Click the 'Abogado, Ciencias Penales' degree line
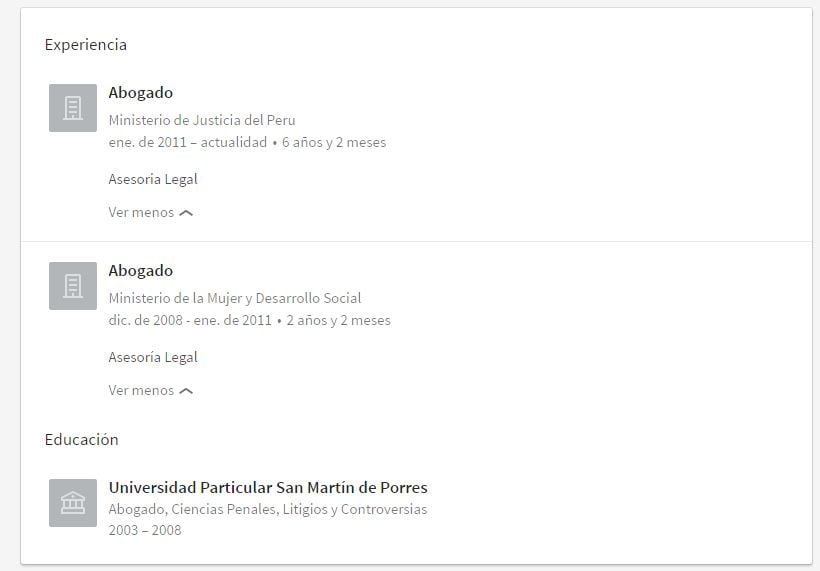 tap(268, 509)
